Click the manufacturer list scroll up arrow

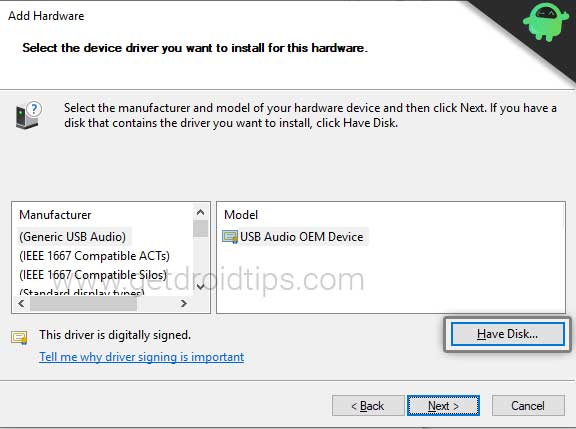click(201, 212)
